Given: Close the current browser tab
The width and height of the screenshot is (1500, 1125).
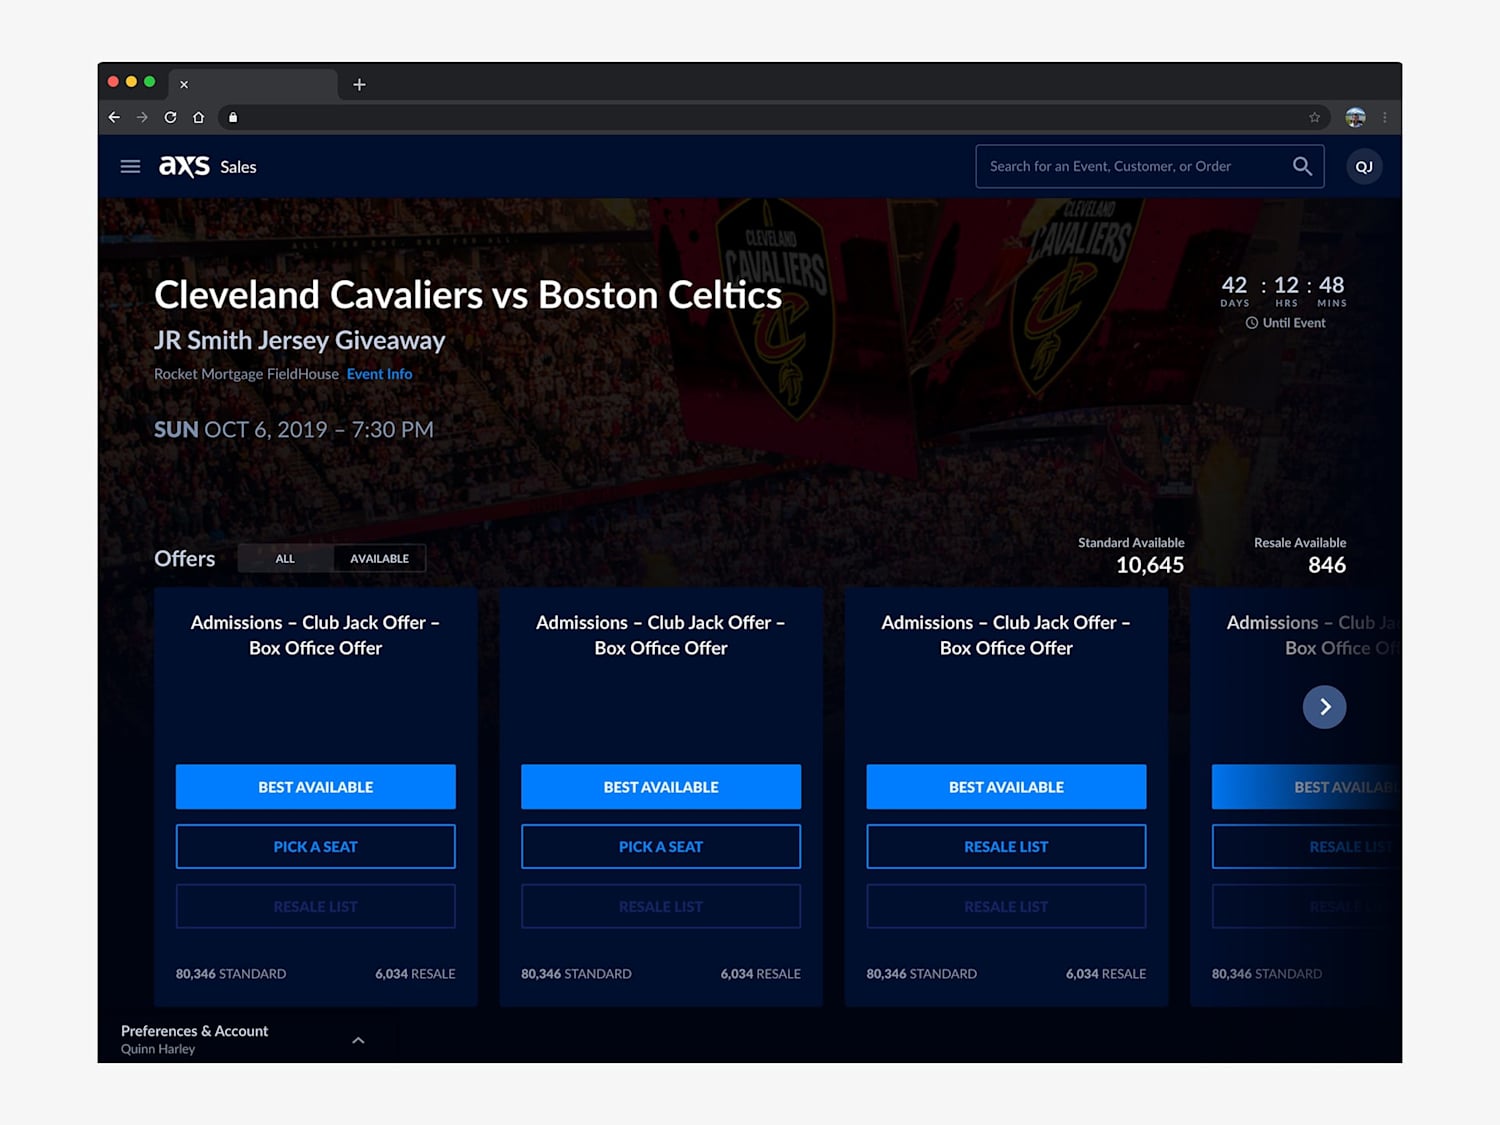Looking at the screenshot, I should (x=184, y=85).
